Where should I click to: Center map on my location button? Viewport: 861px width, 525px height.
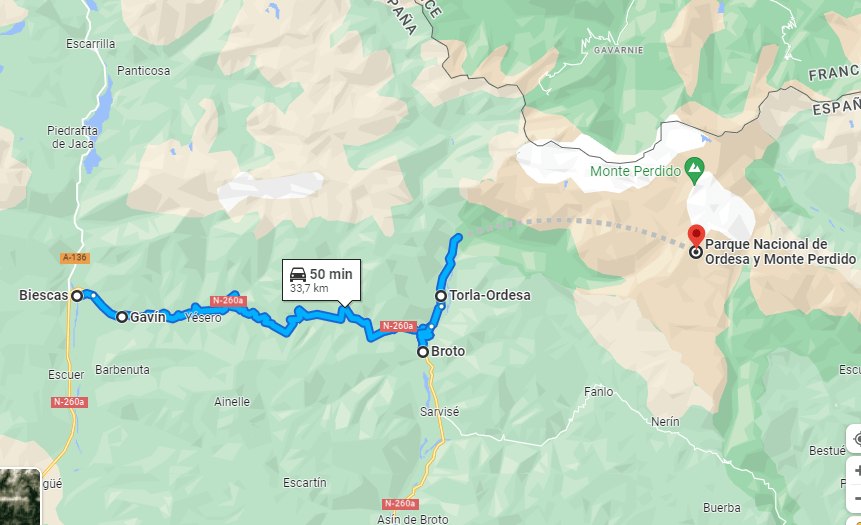pyautogui.click(x=856, y=439)
